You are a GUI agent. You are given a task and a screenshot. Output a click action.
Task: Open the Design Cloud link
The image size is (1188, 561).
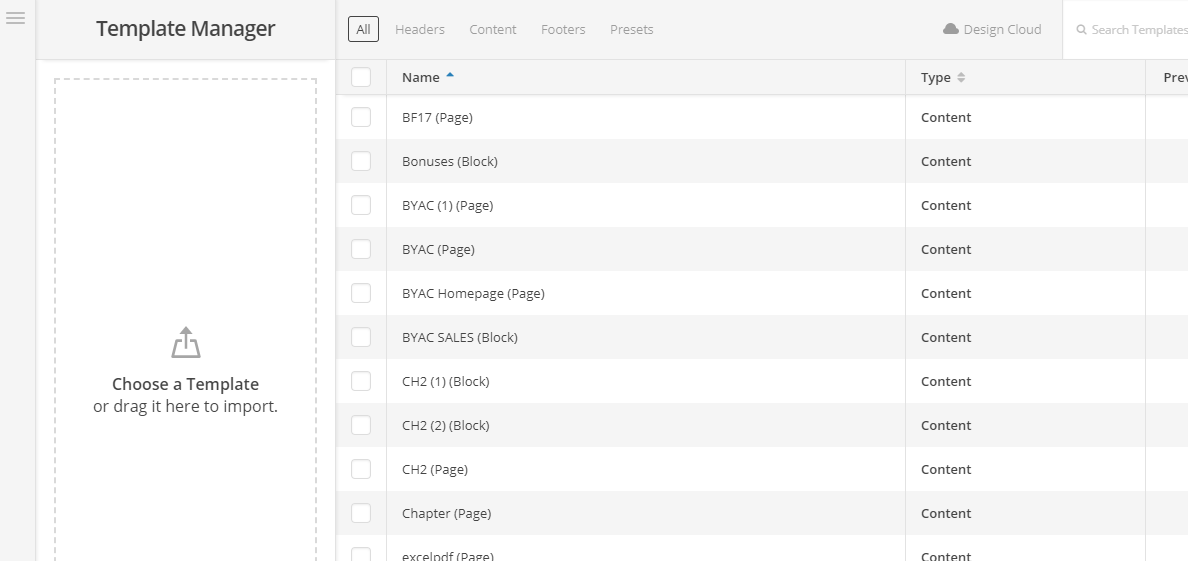(x=1002, y=30)
